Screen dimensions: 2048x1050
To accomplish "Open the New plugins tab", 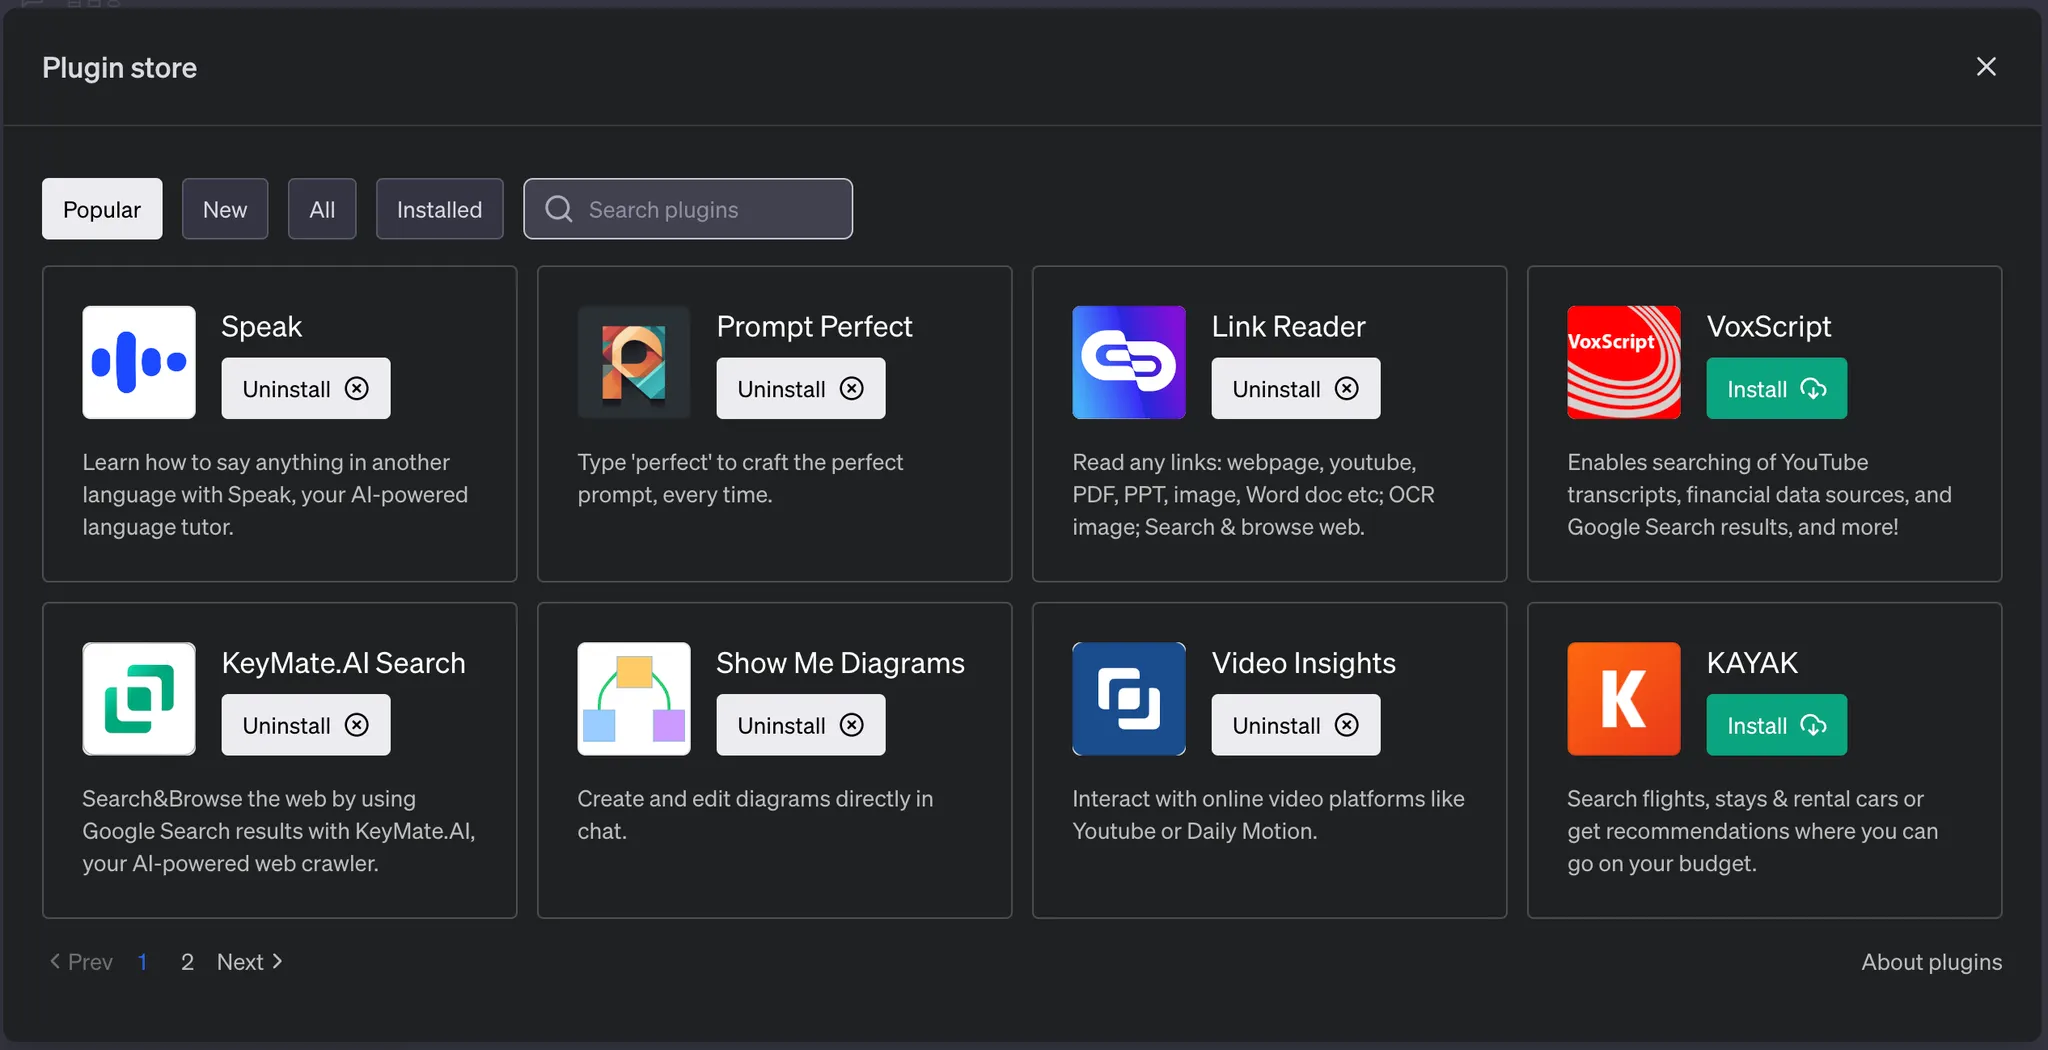I will click(225, 209).
